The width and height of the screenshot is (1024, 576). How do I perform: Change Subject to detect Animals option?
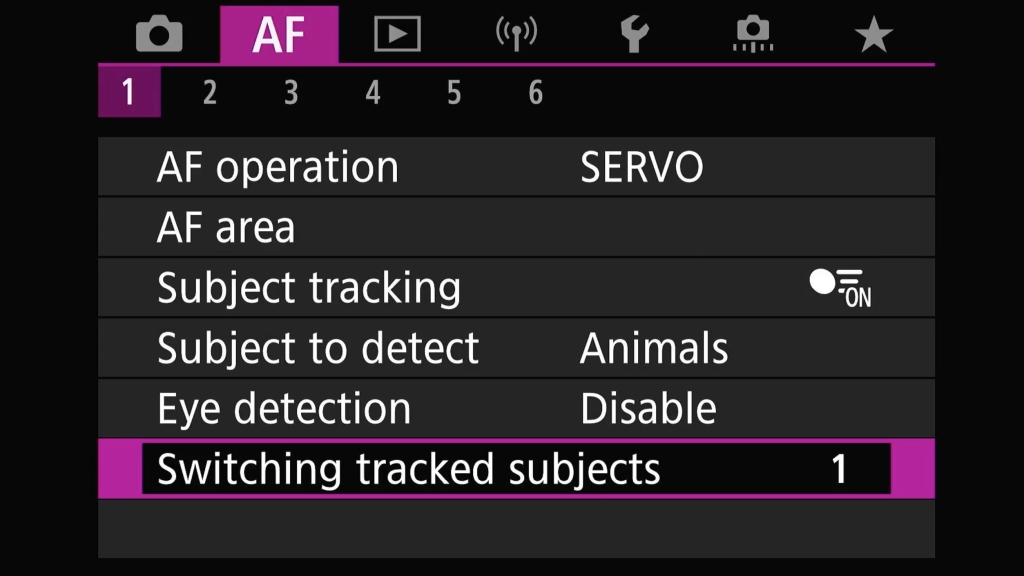(x=516, y=347)
